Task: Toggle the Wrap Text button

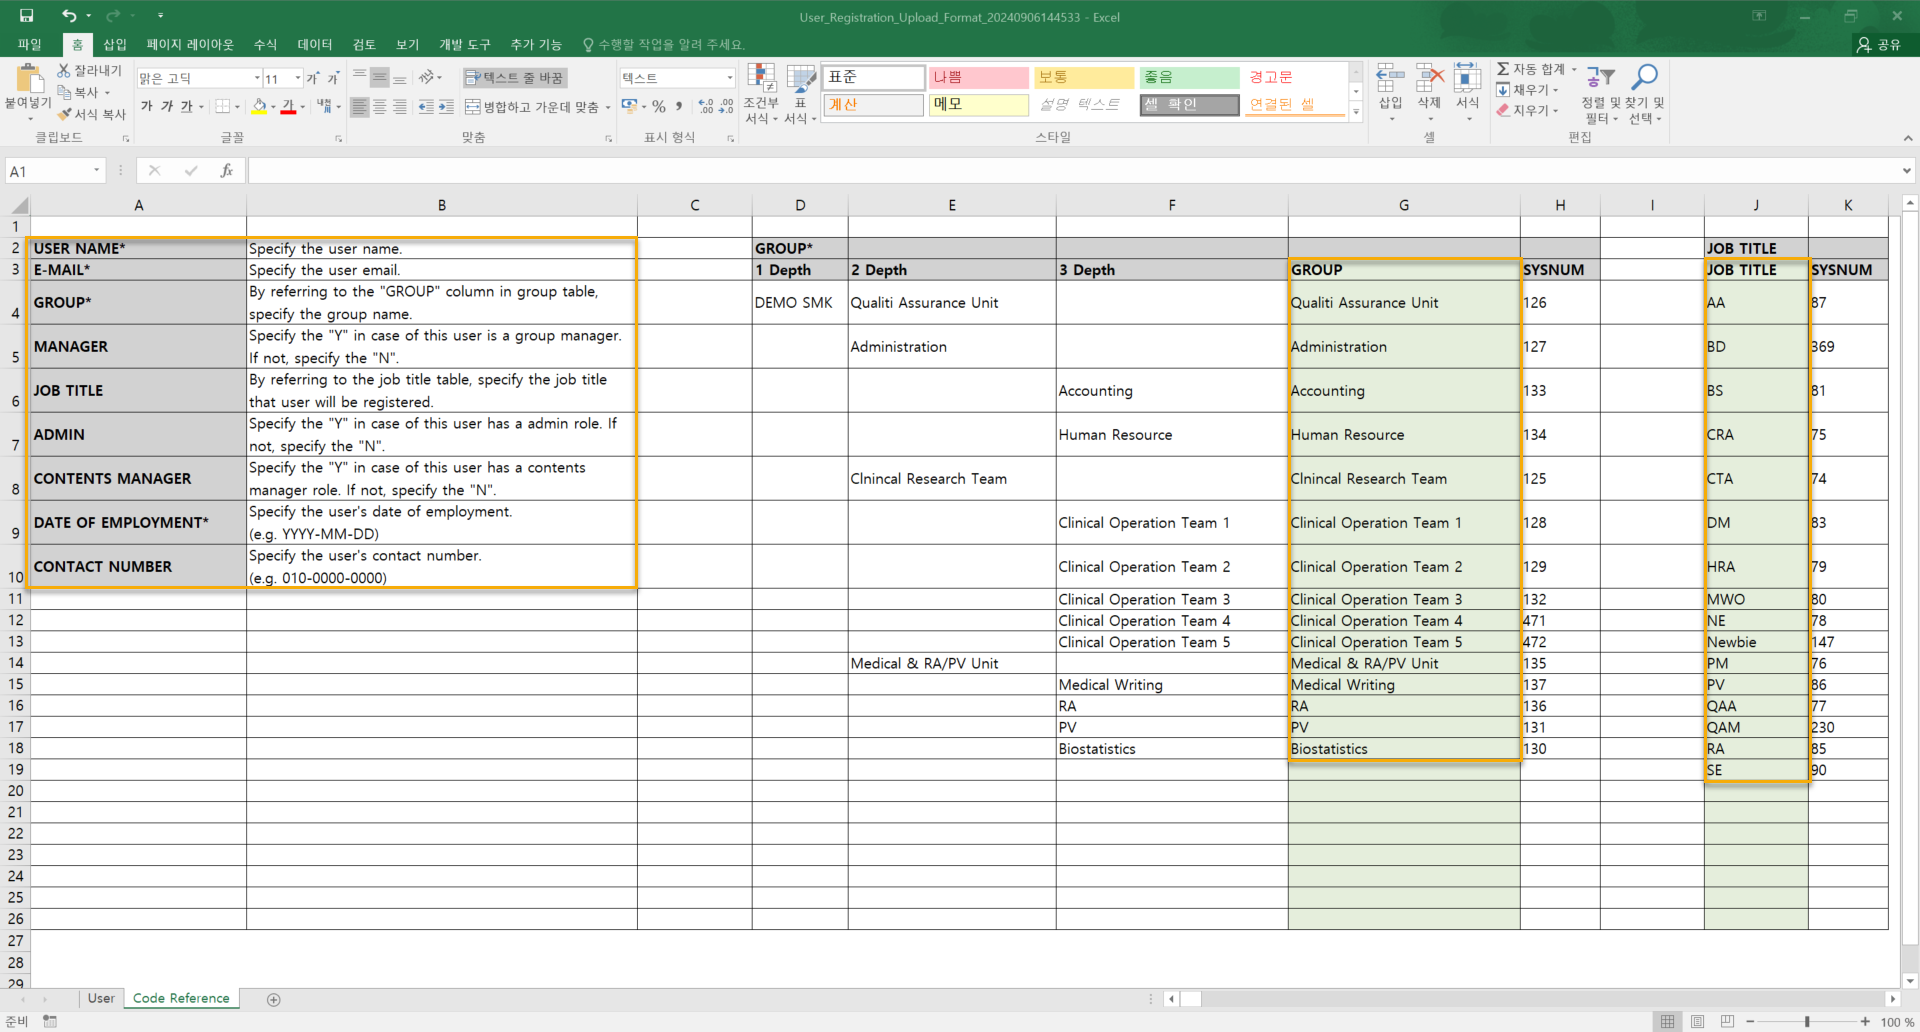Action: pos(515,77)
